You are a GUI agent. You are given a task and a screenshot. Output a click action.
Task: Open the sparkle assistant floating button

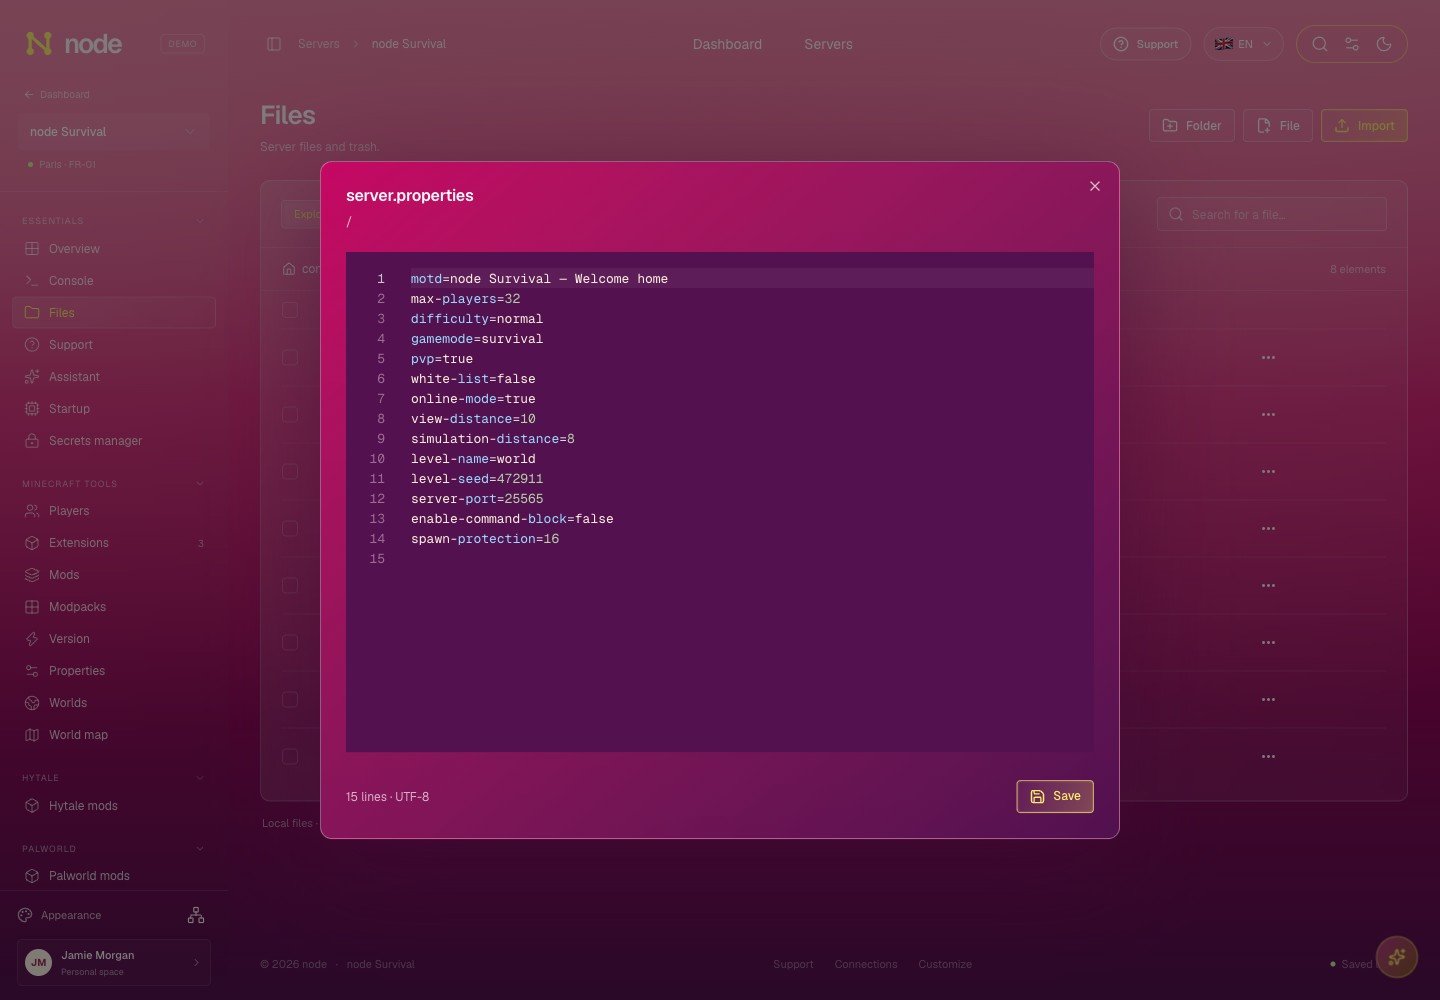pos(1397,957)
